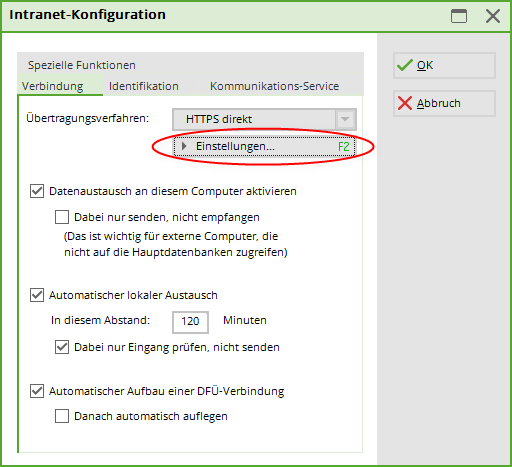Screen dimensions: 512x467
Task: Click the 120 minutes interval field
Action: click(x=190, y=322)
